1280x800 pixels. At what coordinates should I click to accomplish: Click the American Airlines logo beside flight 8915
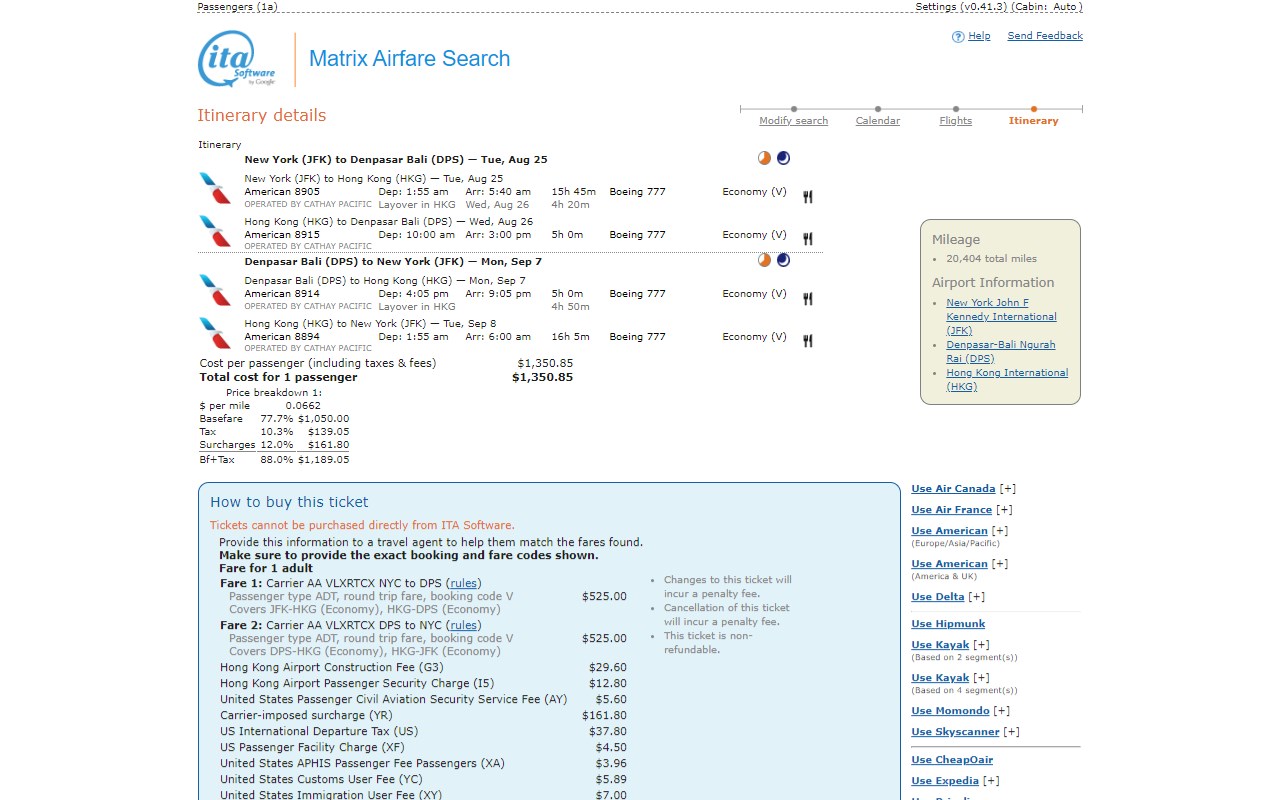tap(215, 231)
